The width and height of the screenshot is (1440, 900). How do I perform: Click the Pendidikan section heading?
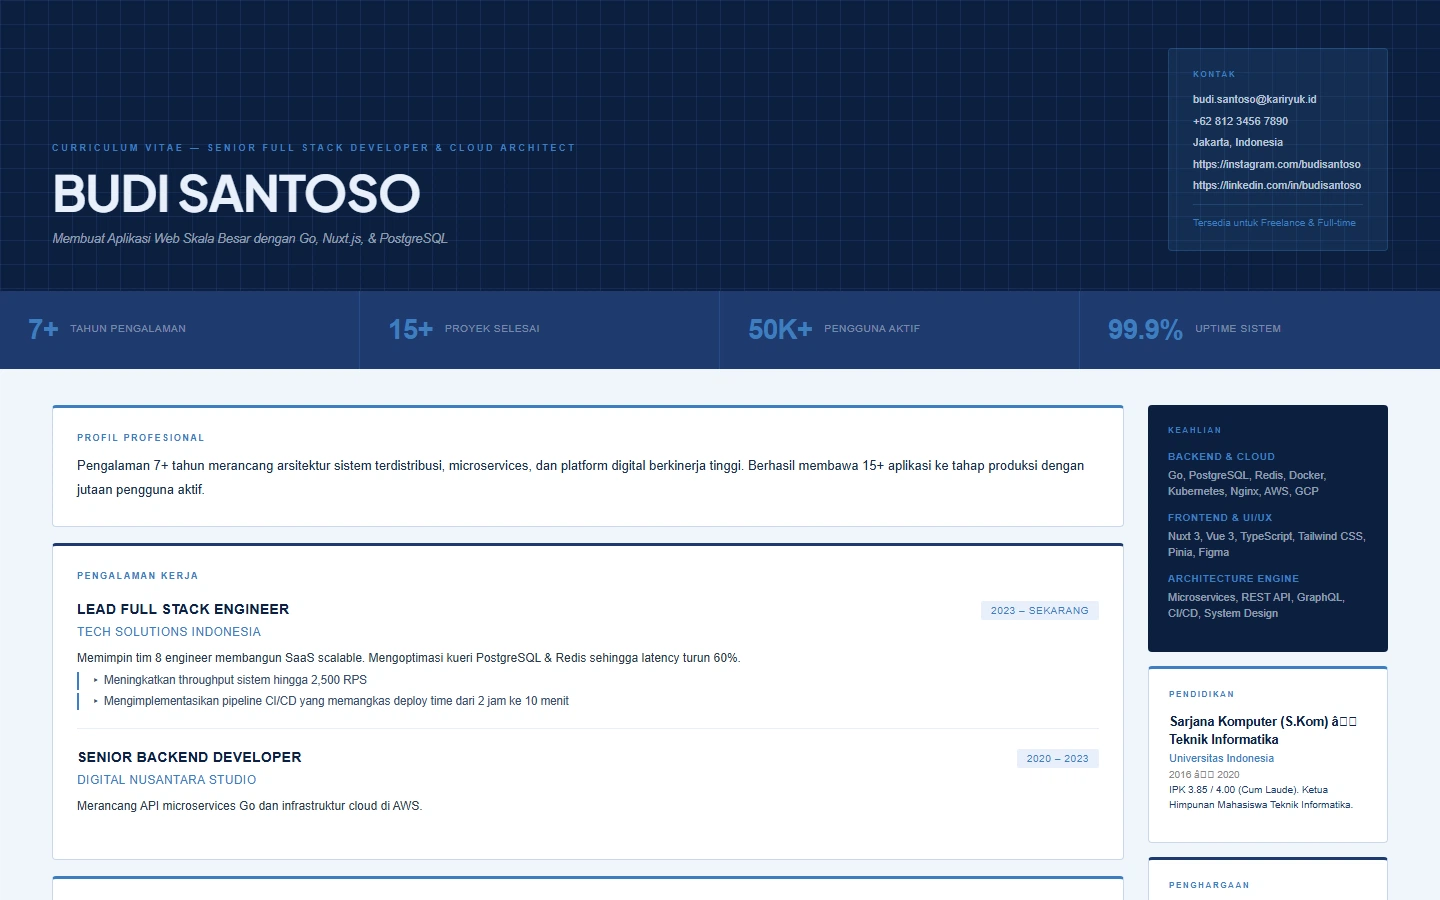coord(1201,694)
